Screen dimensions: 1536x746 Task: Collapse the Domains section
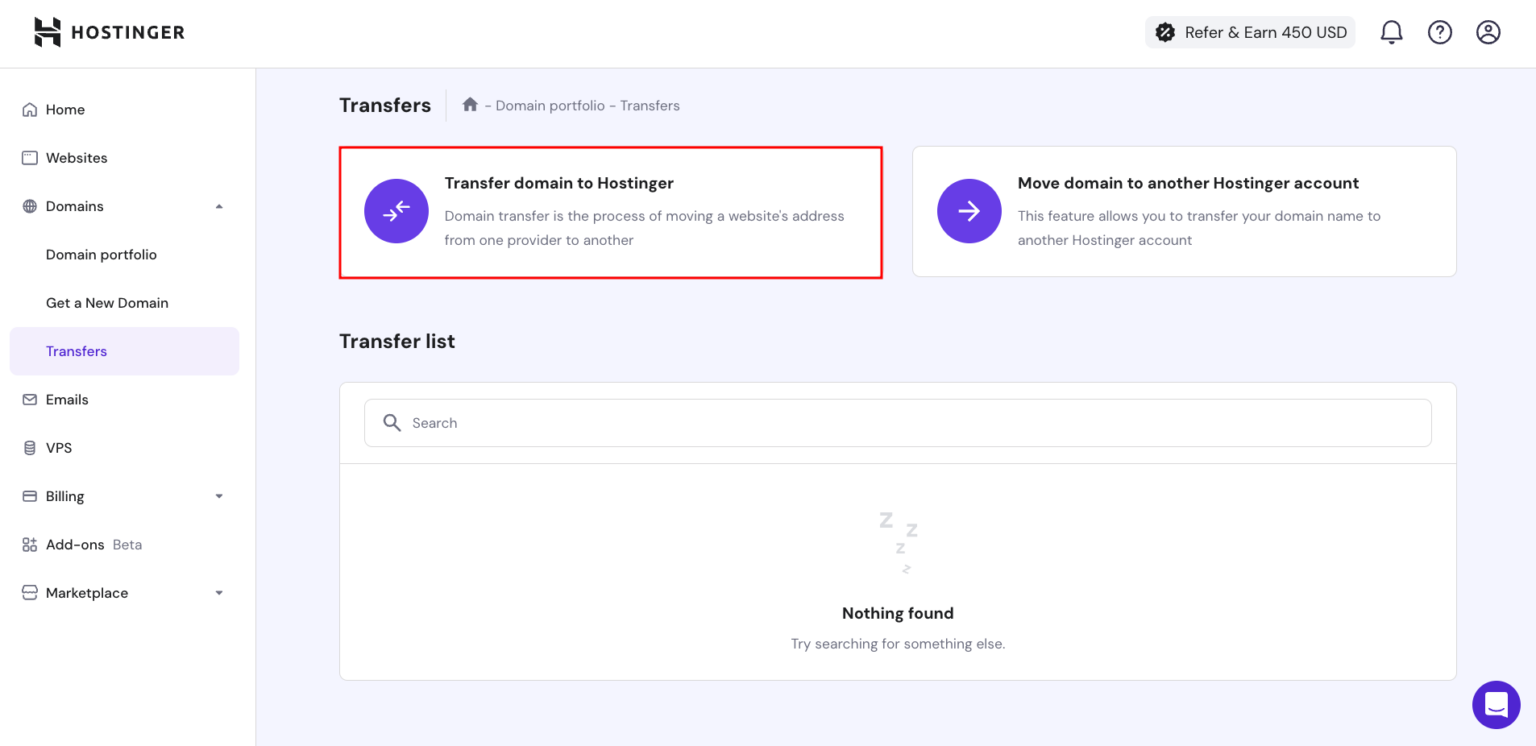(x=219, y=206)
